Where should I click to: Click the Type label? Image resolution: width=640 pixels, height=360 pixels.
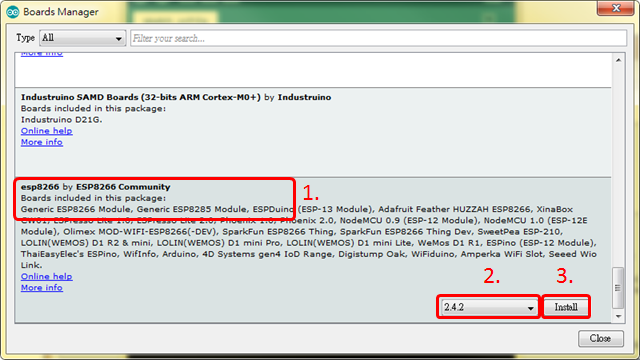pyautogui.click(x=25, y=38)
